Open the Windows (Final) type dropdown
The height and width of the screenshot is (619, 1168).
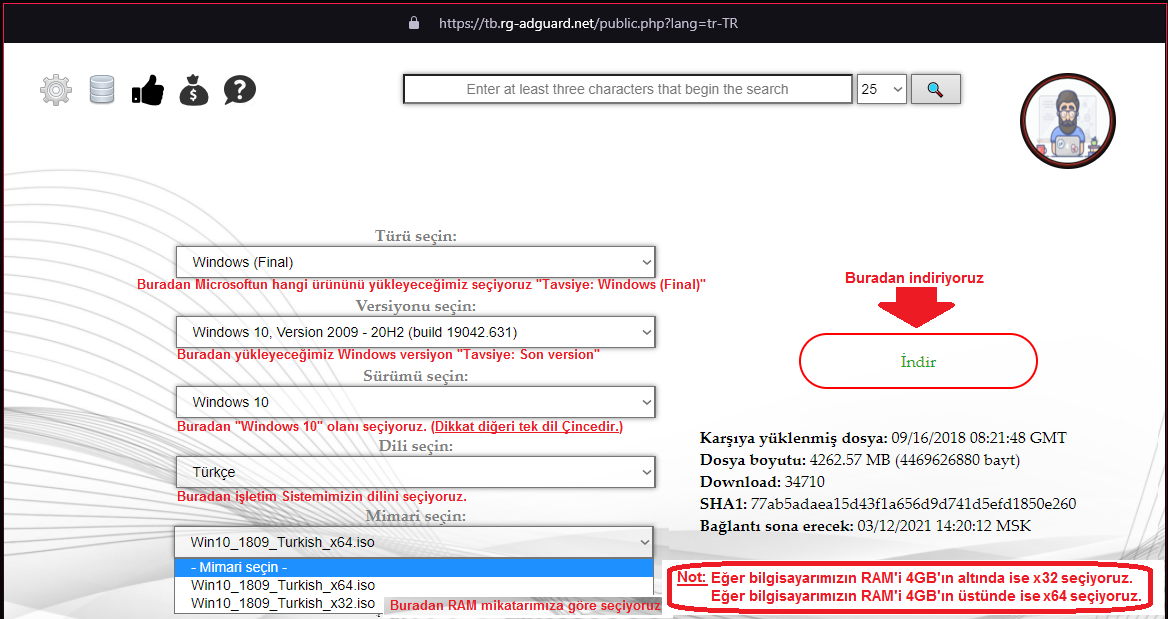(x=416, y=262)
